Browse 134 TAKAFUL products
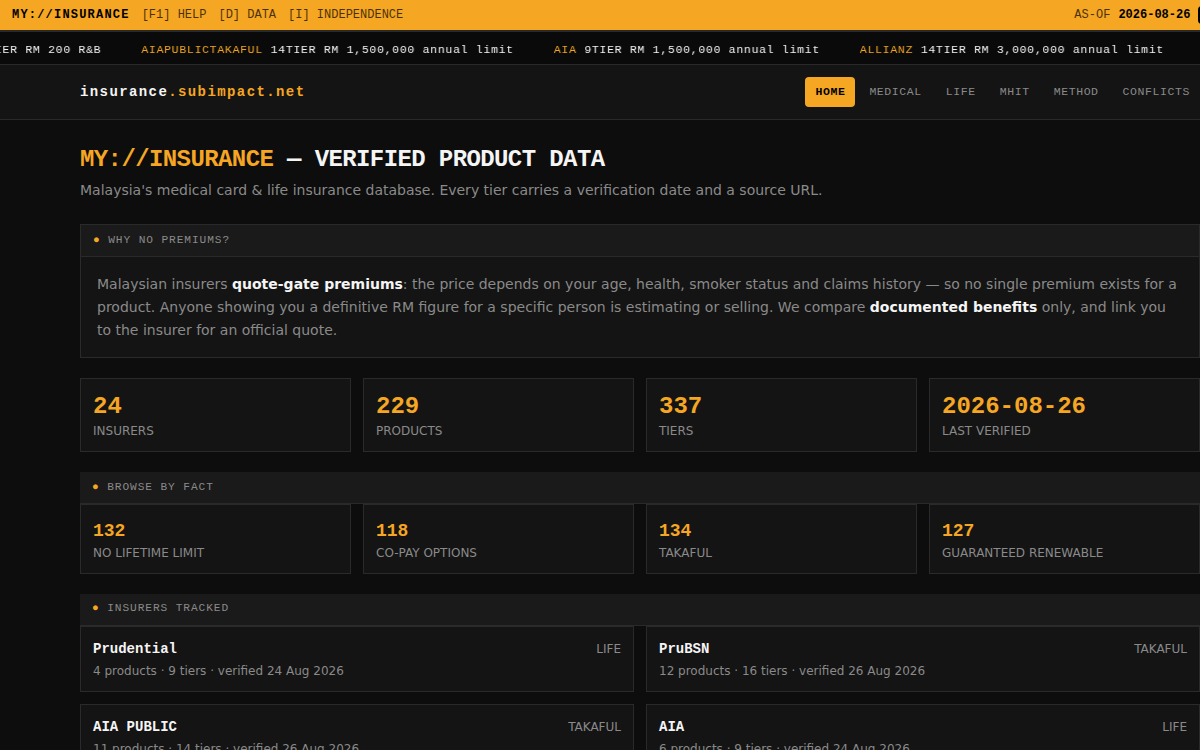 [x=781, y=539]
